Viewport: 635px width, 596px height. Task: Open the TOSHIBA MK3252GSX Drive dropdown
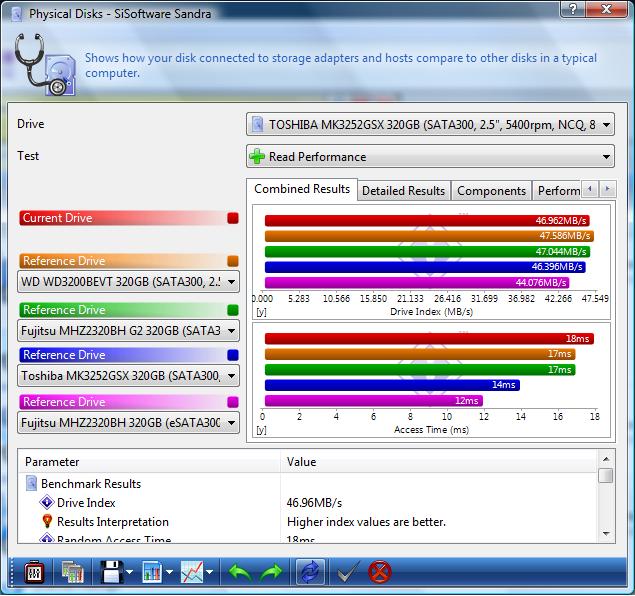click(x=430, y=124)
